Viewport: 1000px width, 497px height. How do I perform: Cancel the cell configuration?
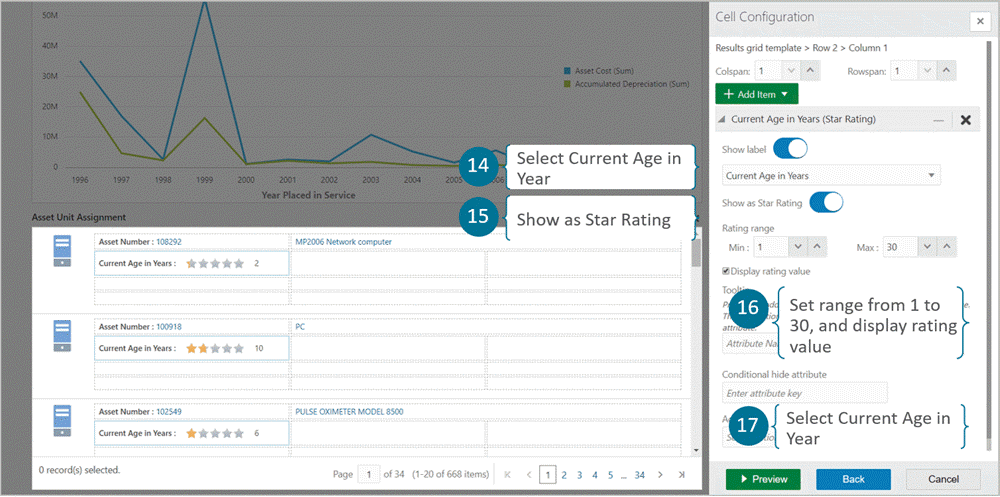[x=943, y=479]
